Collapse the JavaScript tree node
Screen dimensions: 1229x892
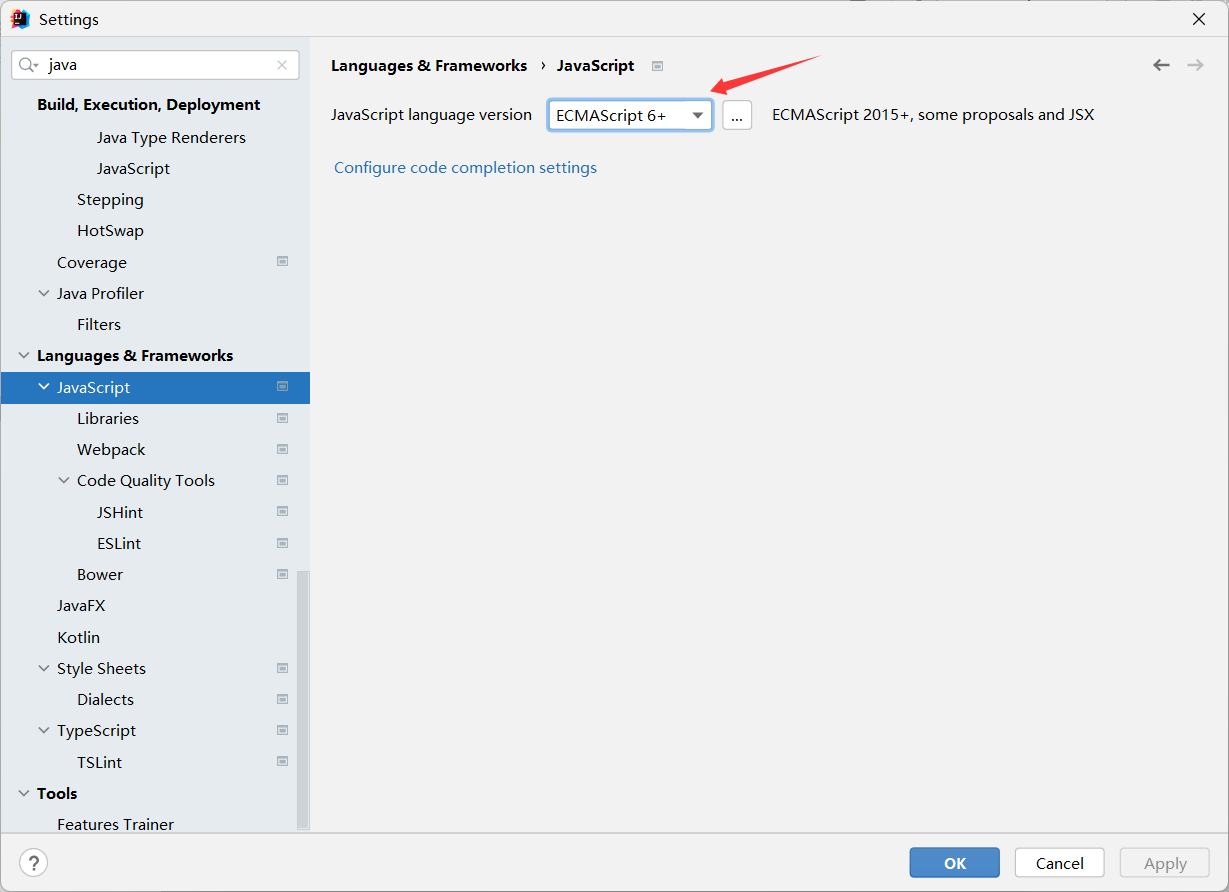[x=44, y=387]
